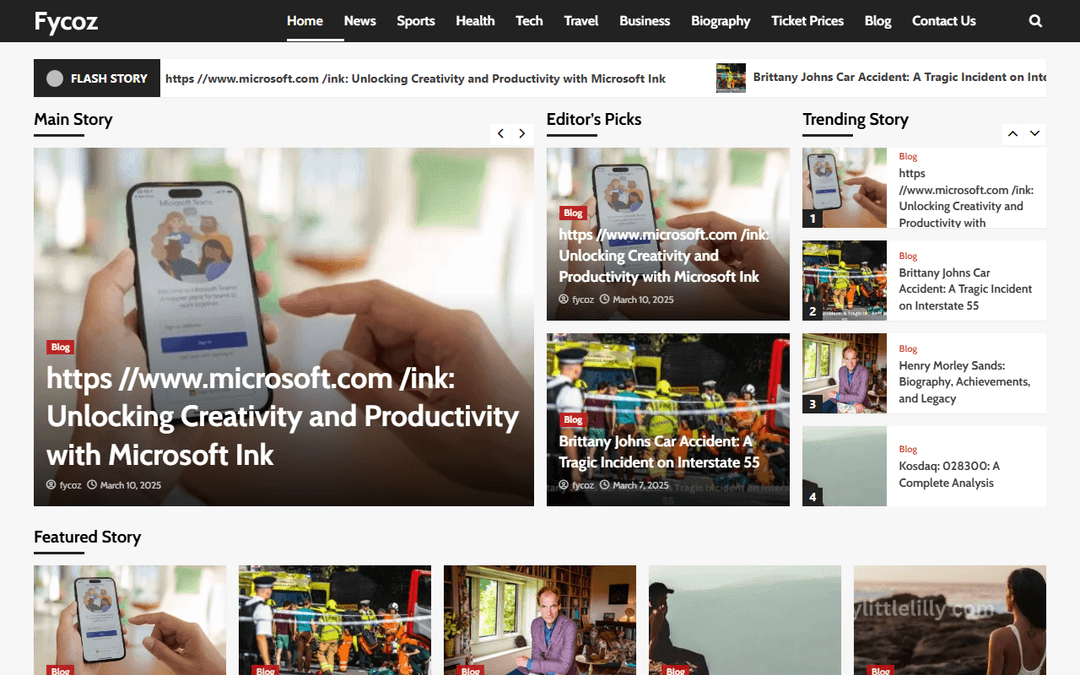Open Featured Story man in library thumbnail
The image size is (1080, 675).
[540, 620]
